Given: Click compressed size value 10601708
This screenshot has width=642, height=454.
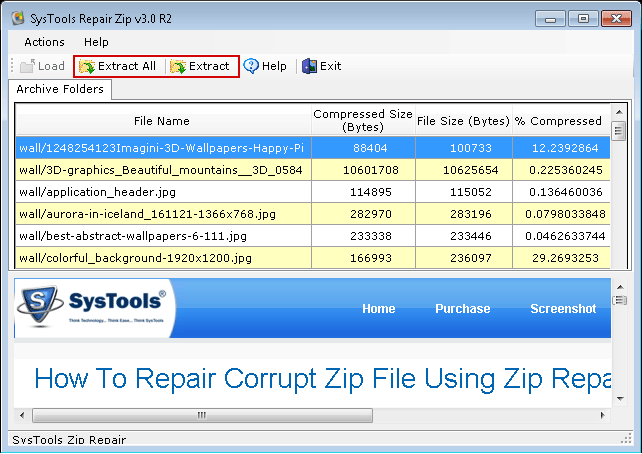Looking at the screenshot, I should tap(371, 170).
